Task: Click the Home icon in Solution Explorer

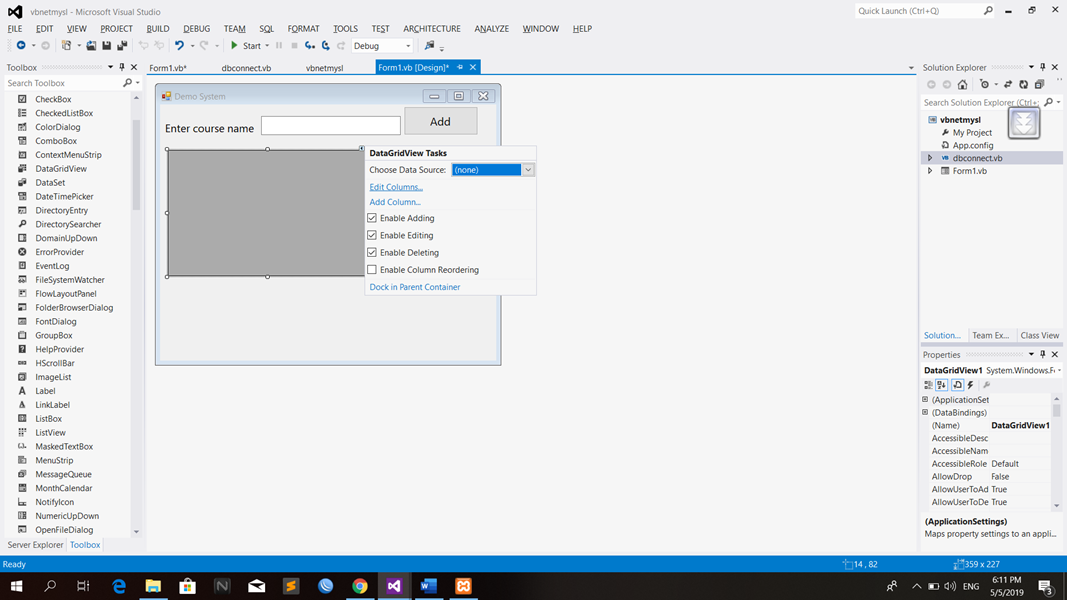Action: (x=962, y=84)
